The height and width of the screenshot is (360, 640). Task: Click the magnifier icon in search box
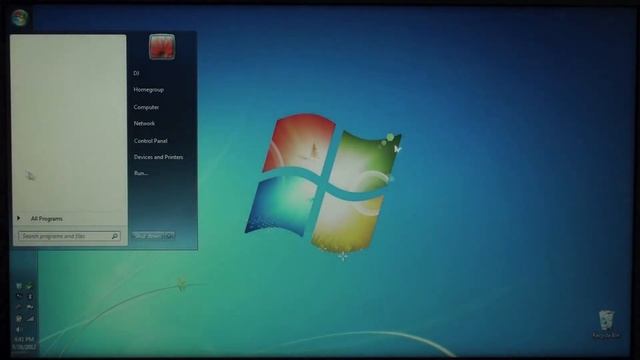click(115, 236)
